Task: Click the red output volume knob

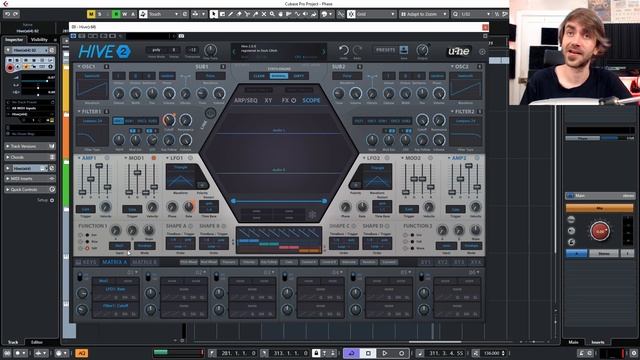Action: tap(600, 231)
